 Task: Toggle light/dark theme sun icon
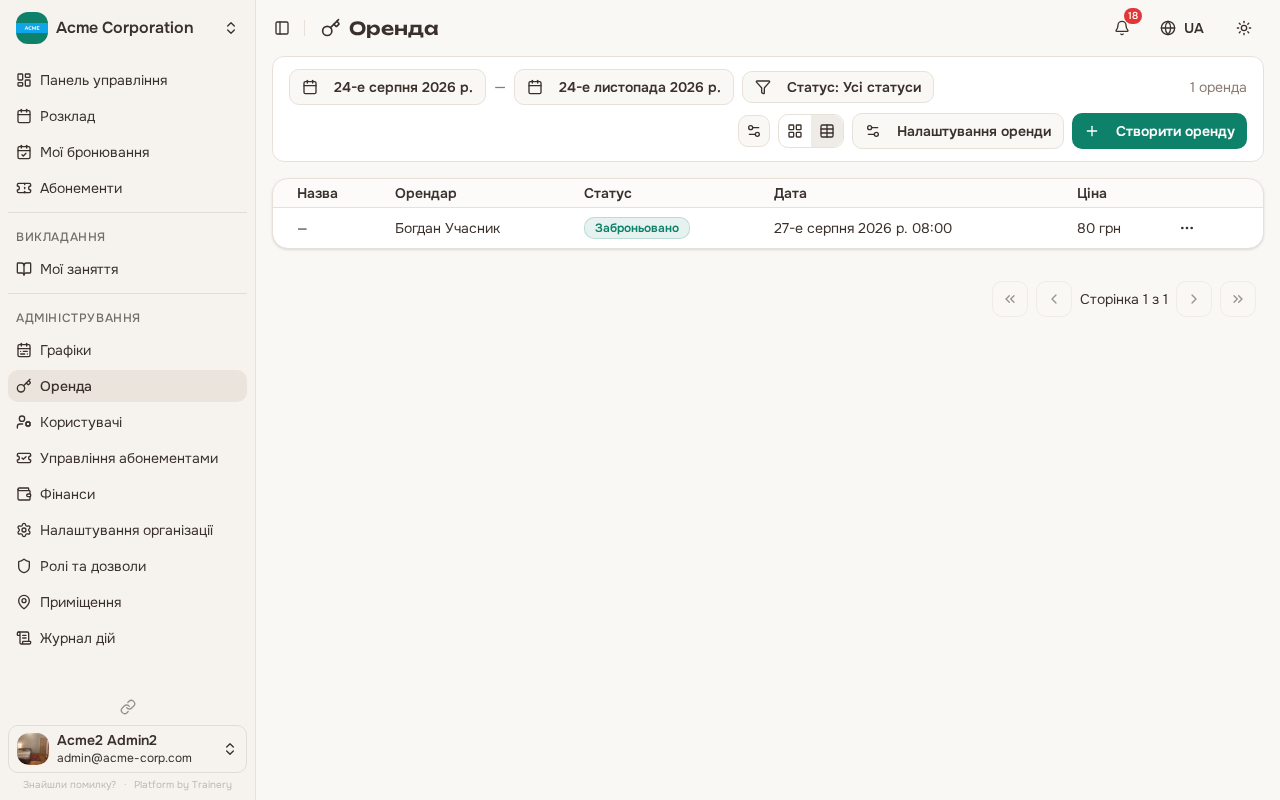[x=1244, y=28]
